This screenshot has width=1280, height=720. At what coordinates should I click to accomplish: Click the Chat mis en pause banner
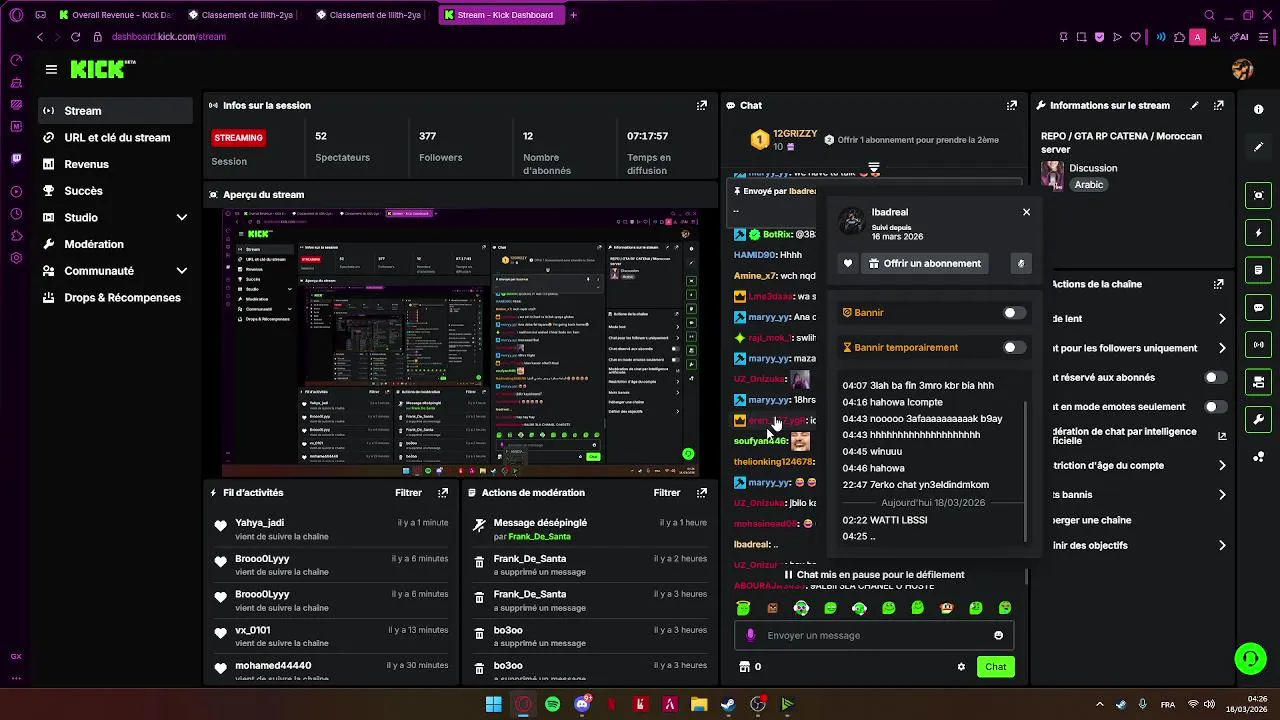tap(875, 575)
